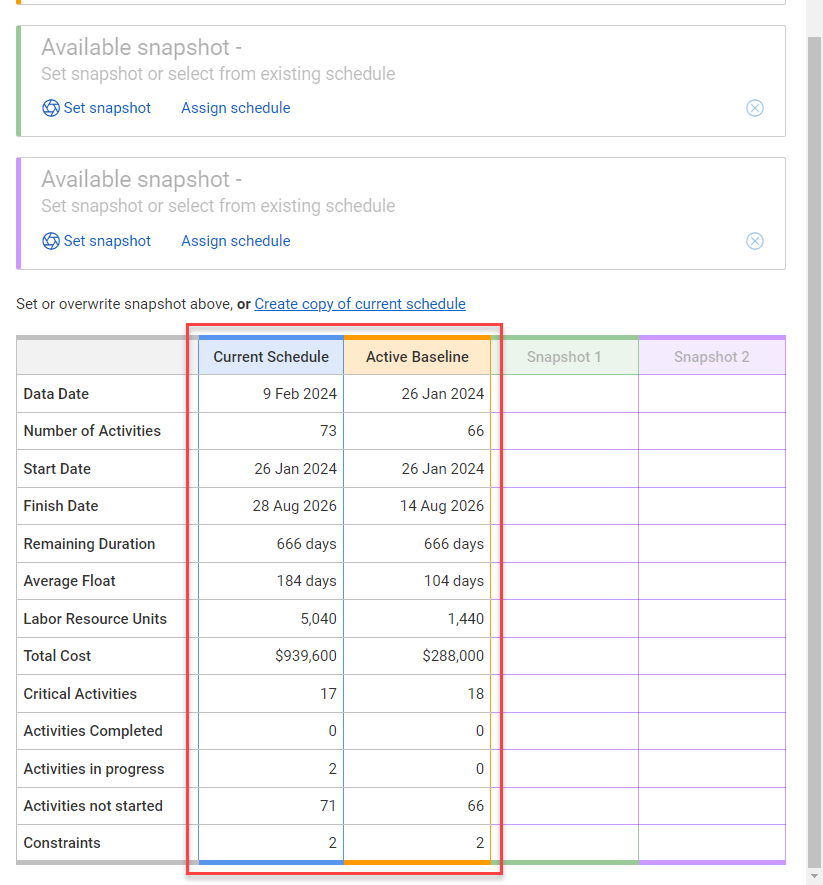Click the scrollbar down arrow
Screen dimensions: 823x885
pyautogui.click(x=812, y=876)
